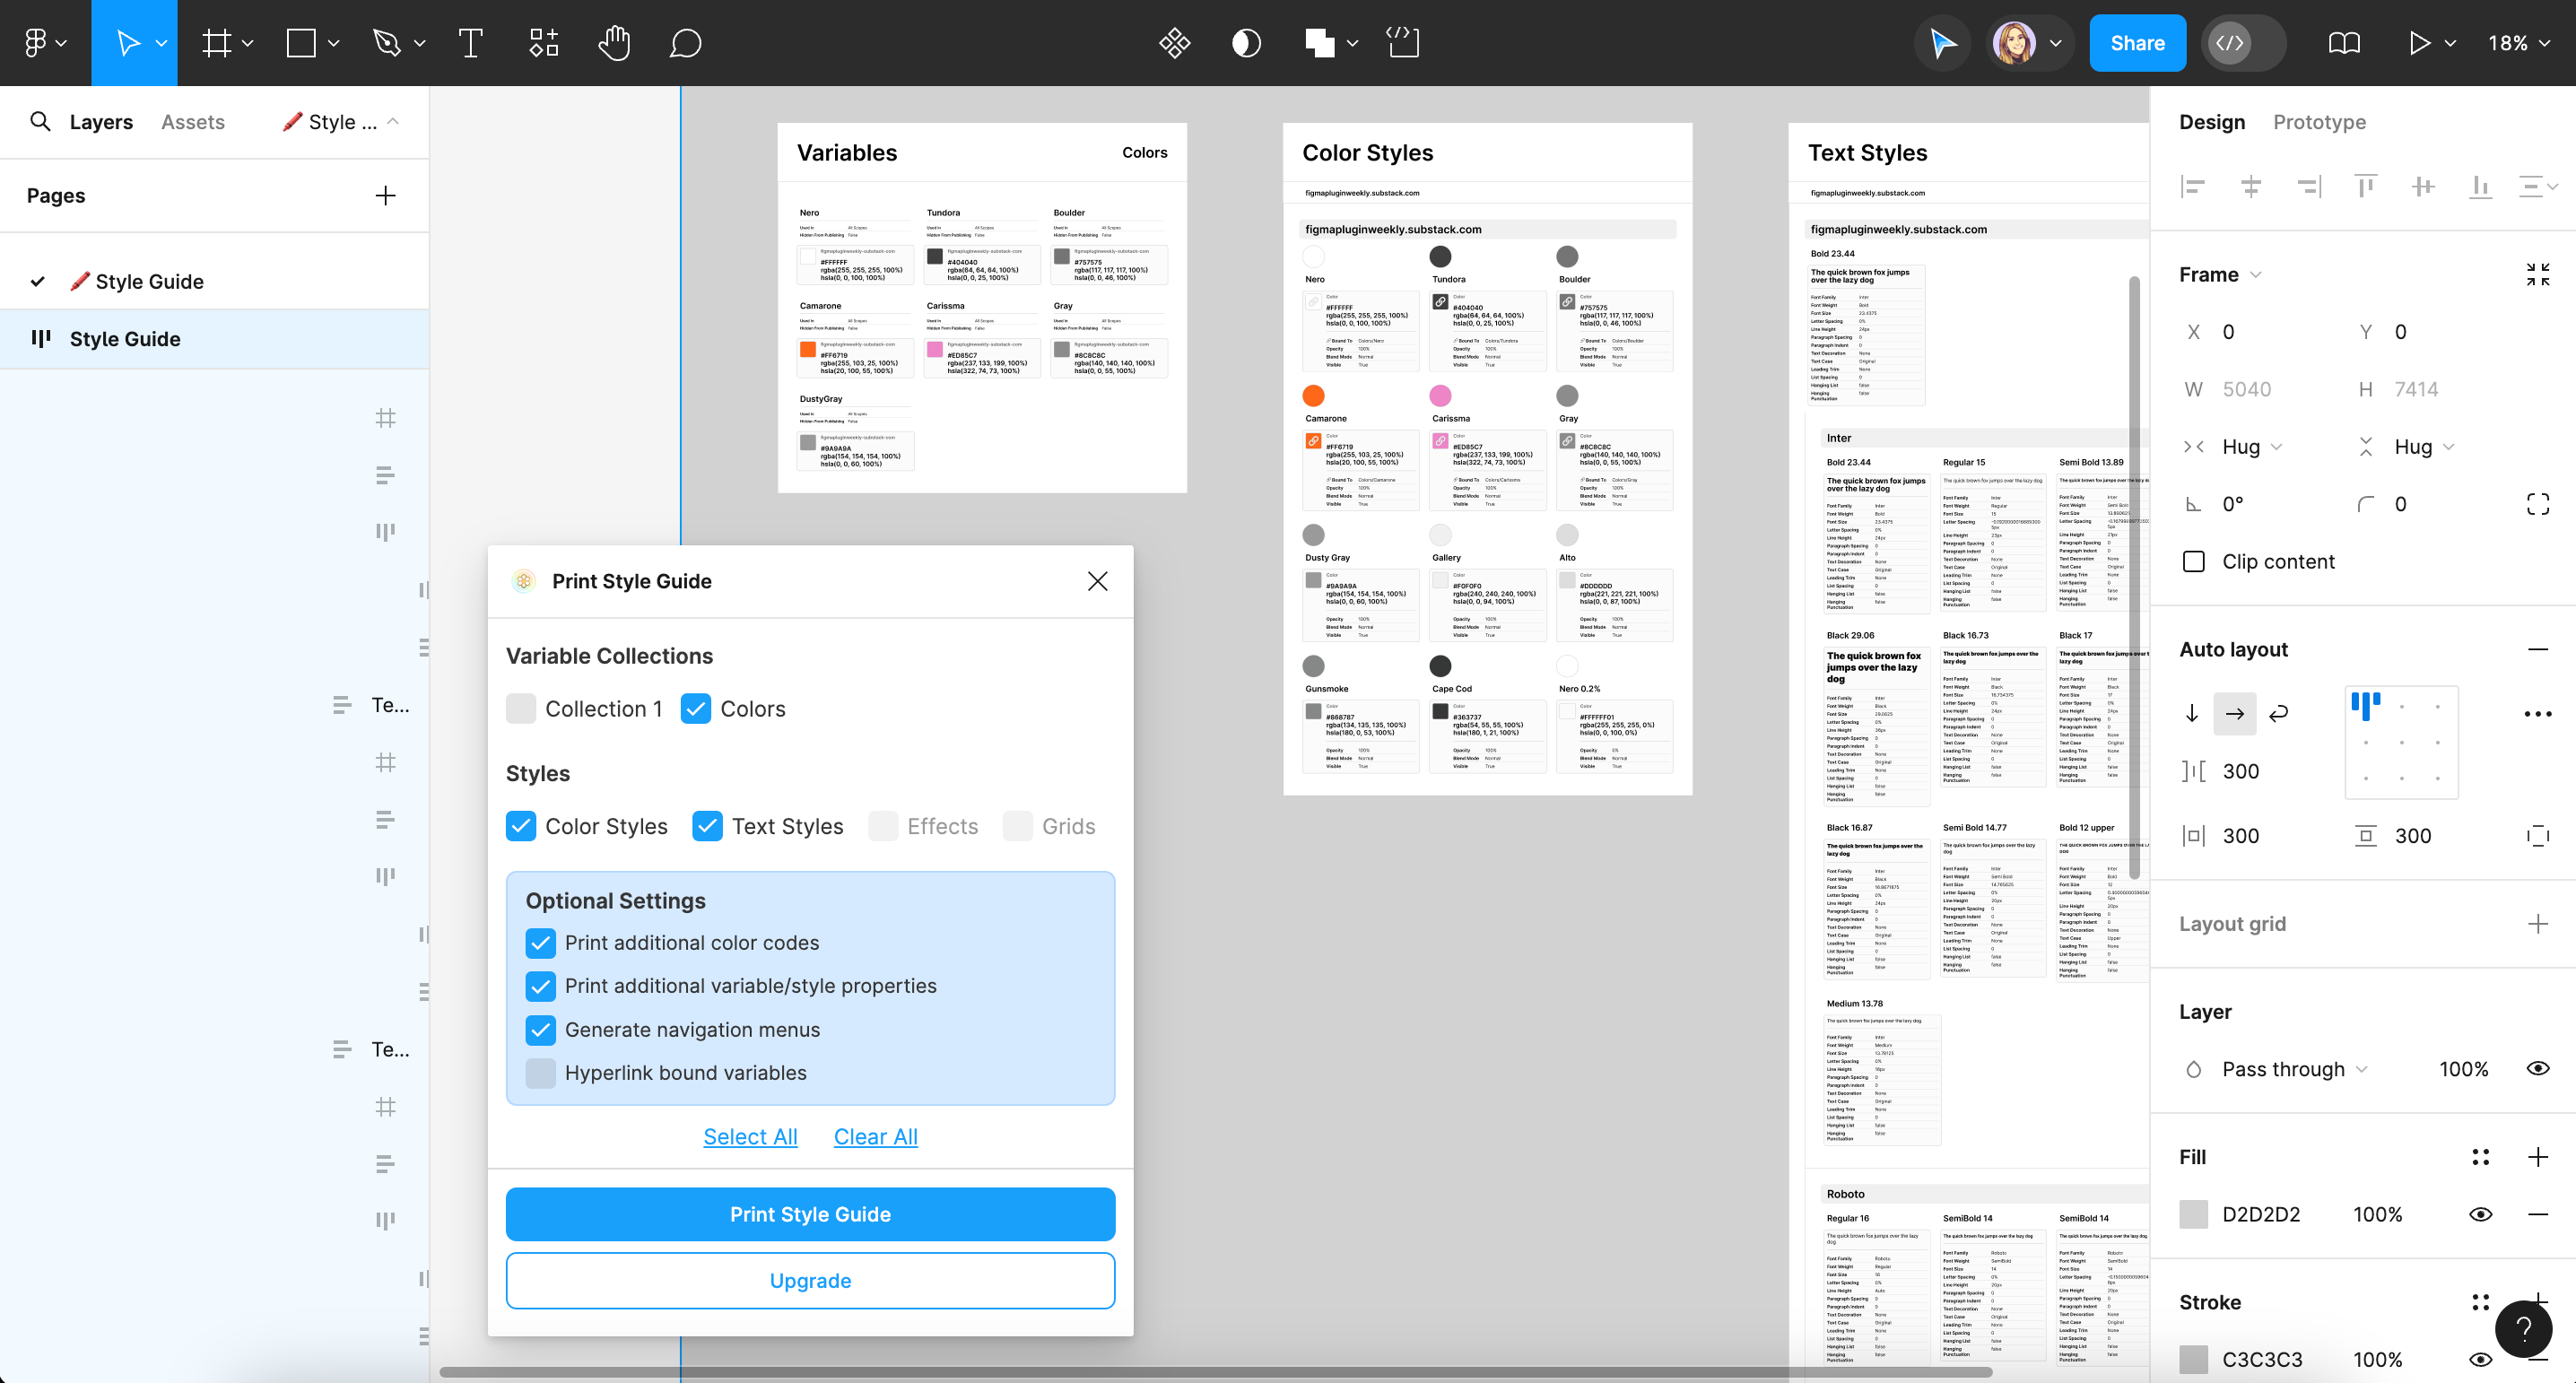Enable Hyperlink bound variables checkbox
This screenshot has width=2576, height=1383.
coord(541,1072)
